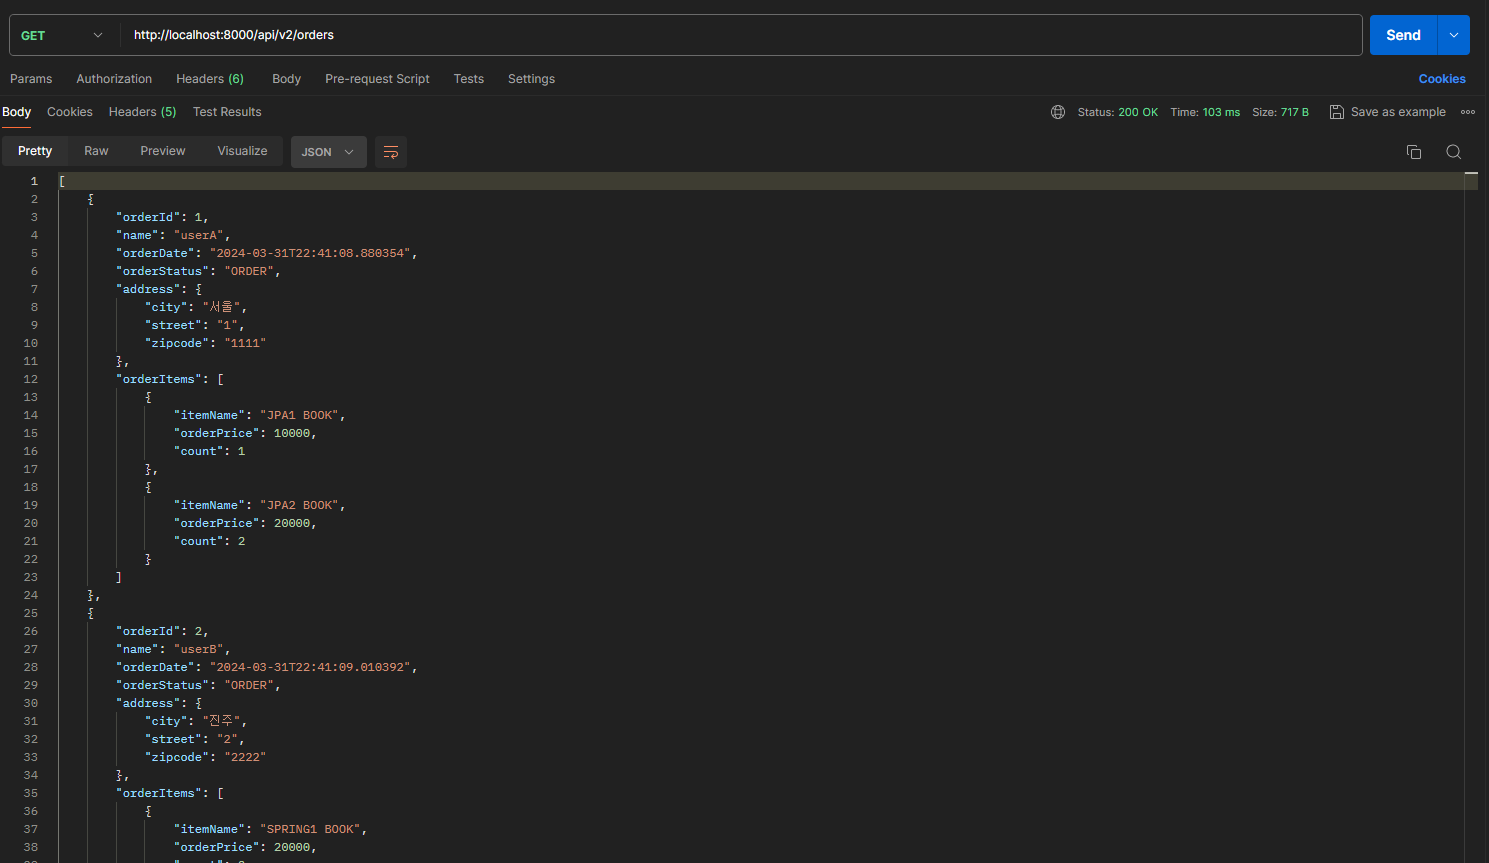Open the request Headers (6) tab

[x=210, y=79]
